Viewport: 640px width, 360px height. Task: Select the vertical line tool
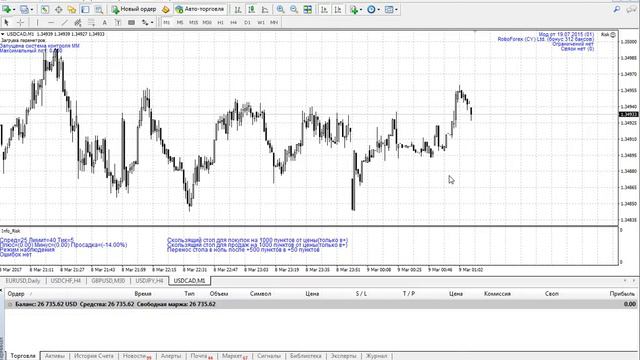point(37,22)
